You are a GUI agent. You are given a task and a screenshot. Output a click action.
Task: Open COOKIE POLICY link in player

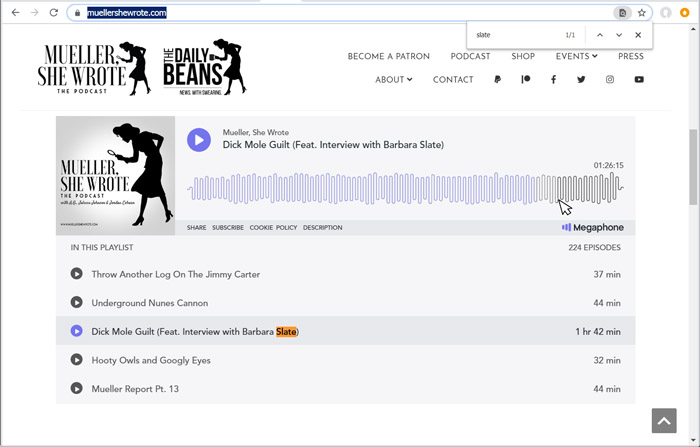coord(273,227)
